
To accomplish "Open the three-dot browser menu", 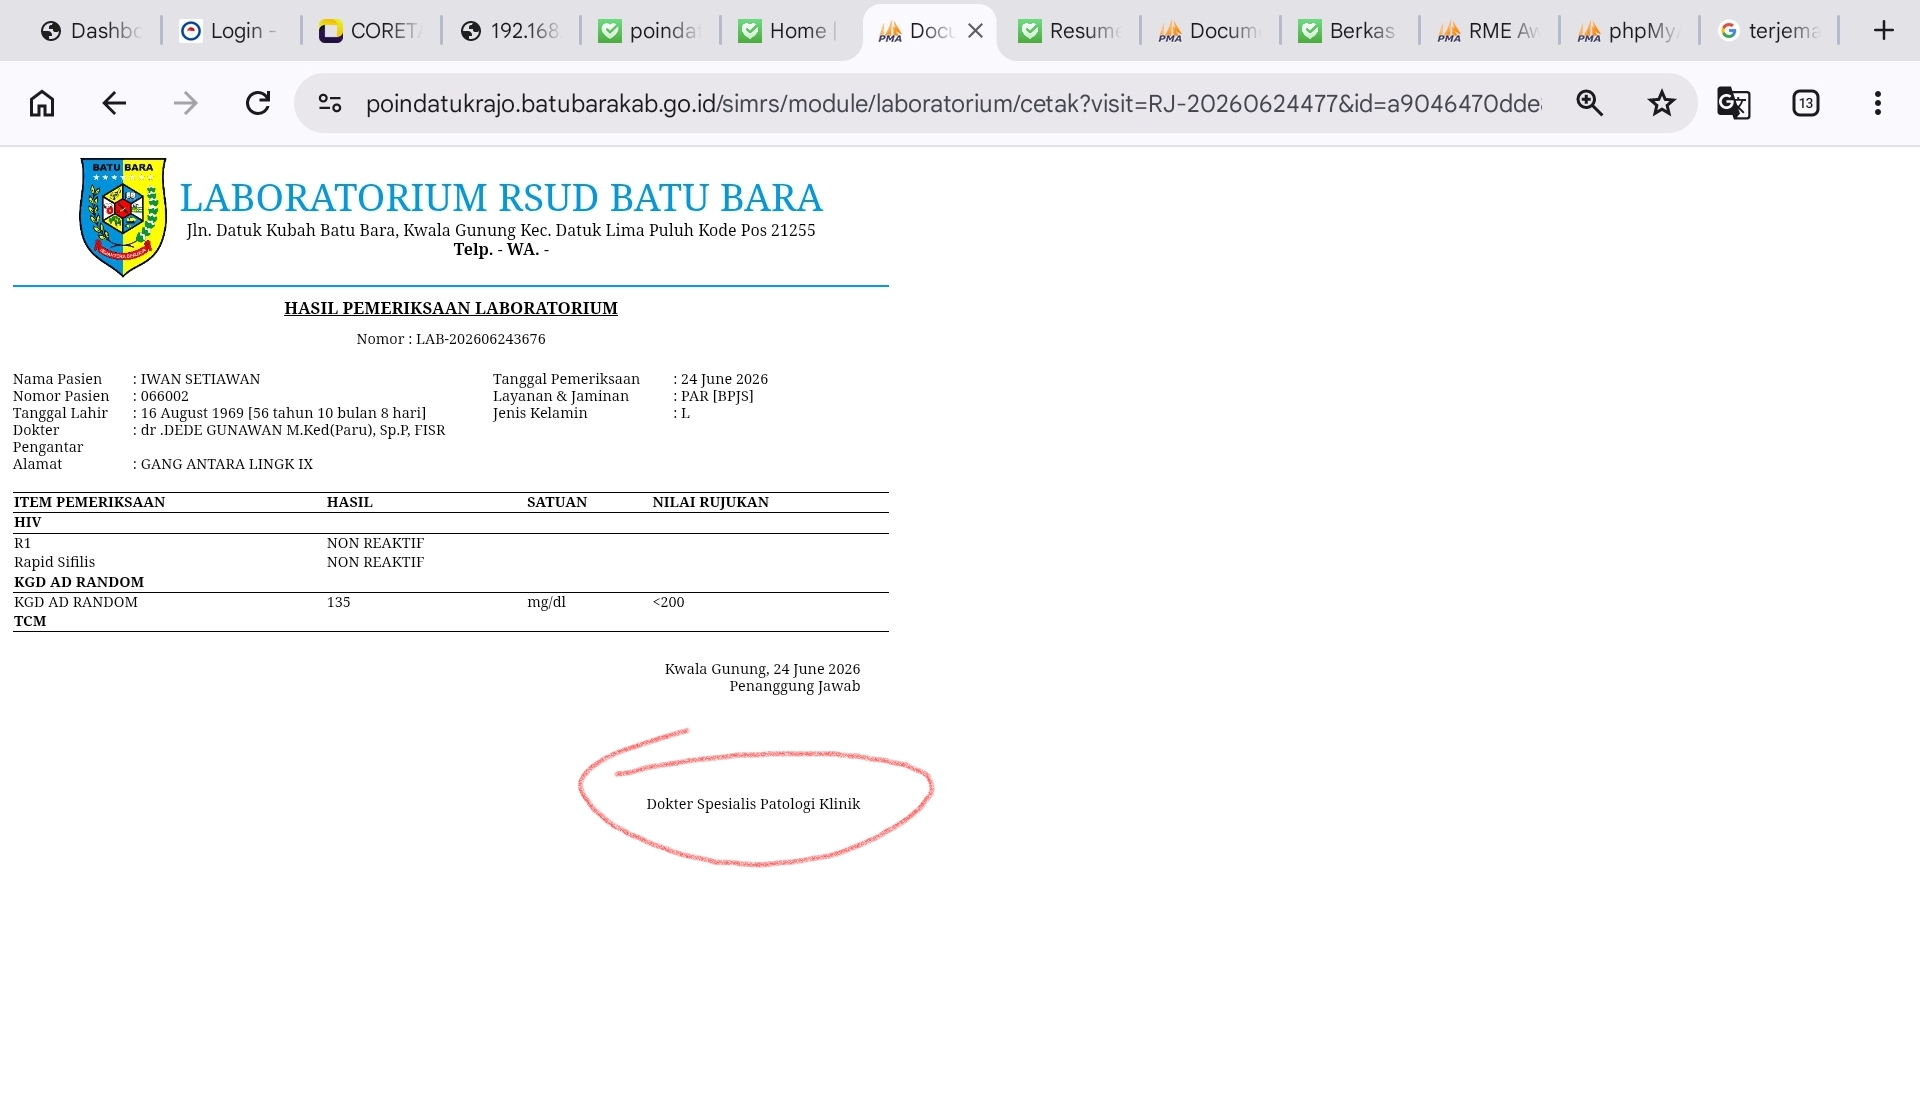I will coord(1878,103).
